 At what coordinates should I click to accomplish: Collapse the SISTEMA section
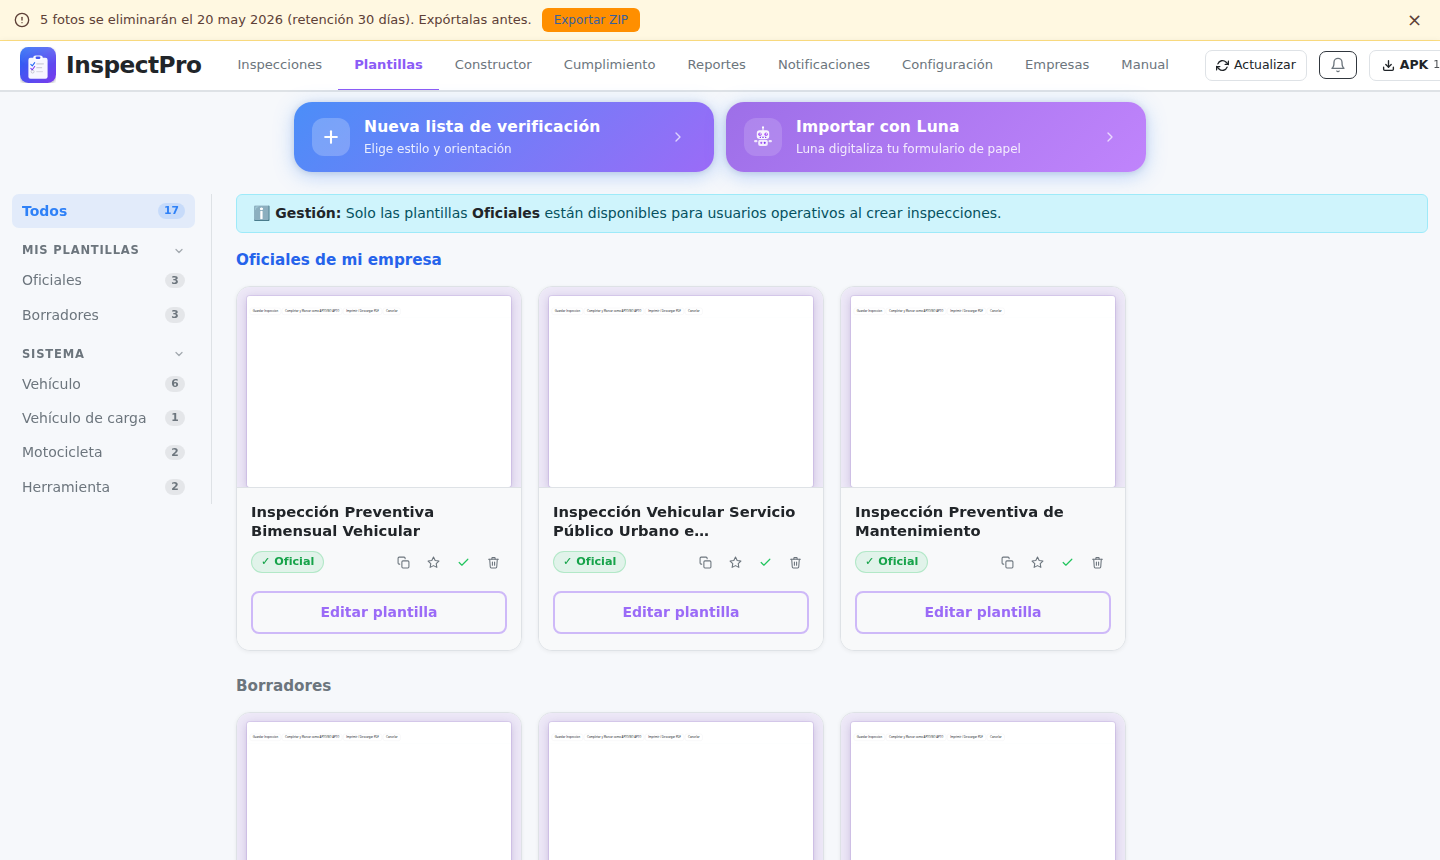tap(179, 354)
